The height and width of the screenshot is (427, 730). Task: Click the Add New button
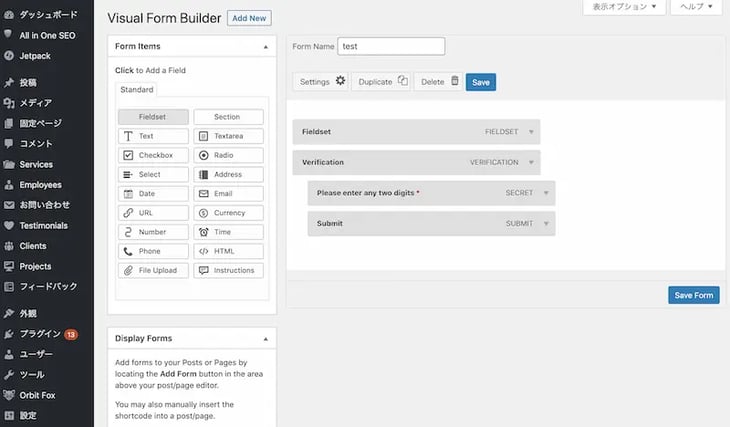pyautogui.click(x=249, y=18)
